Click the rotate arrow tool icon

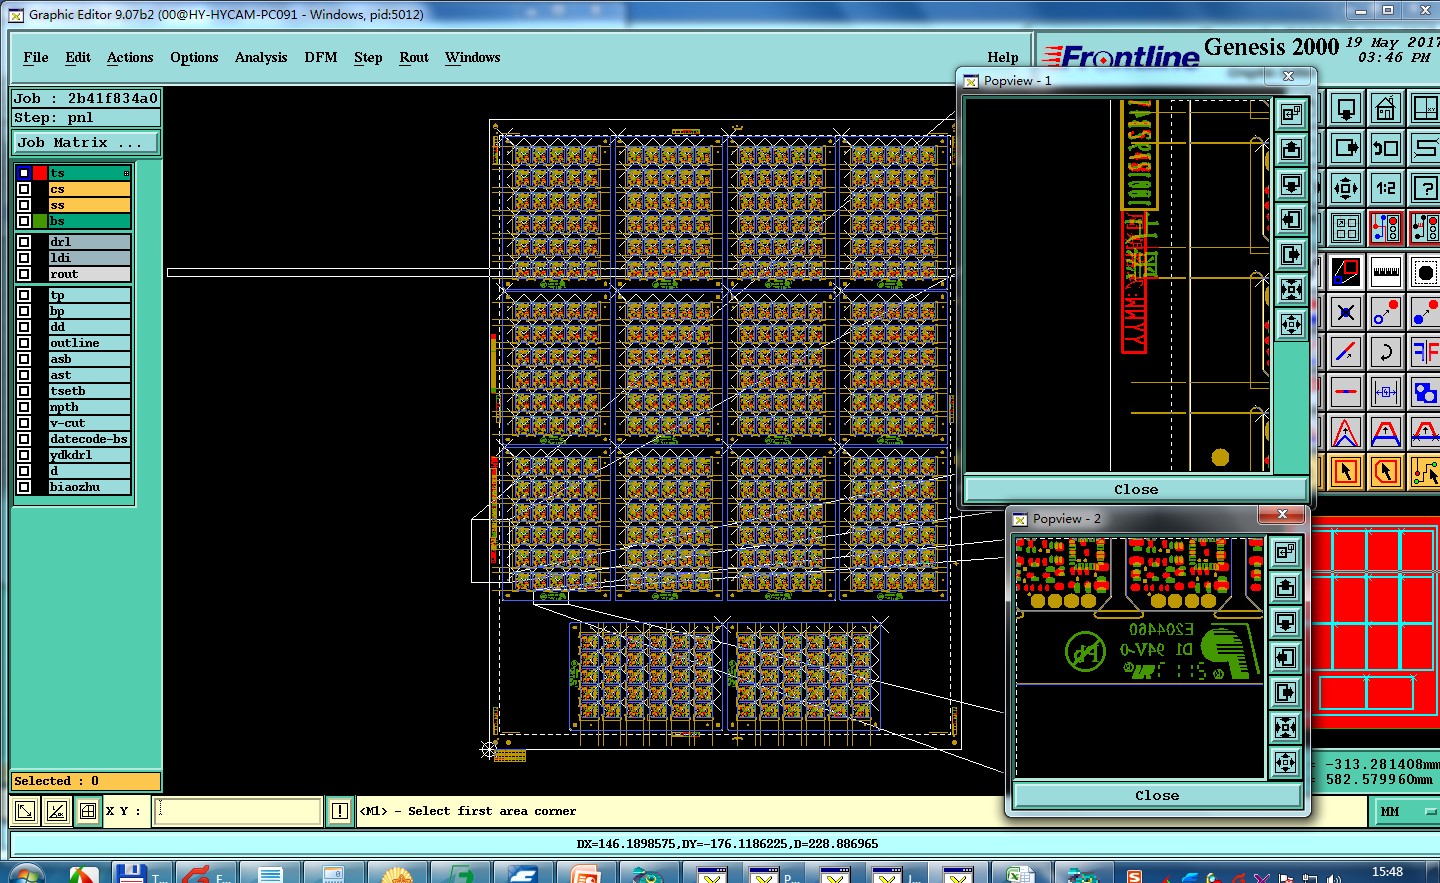(1385, 352)
